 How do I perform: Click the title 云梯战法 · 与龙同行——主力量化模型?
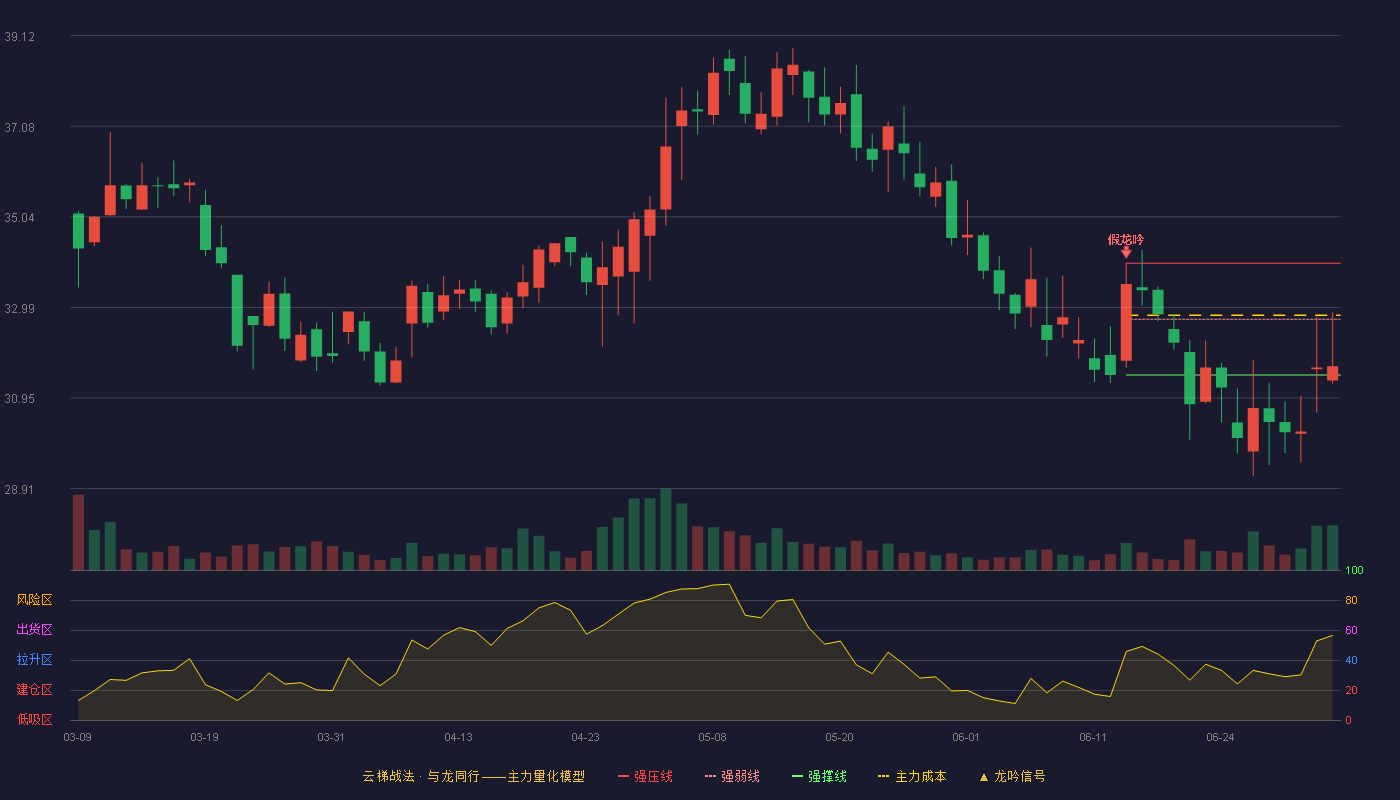click(x=474, y=776)
